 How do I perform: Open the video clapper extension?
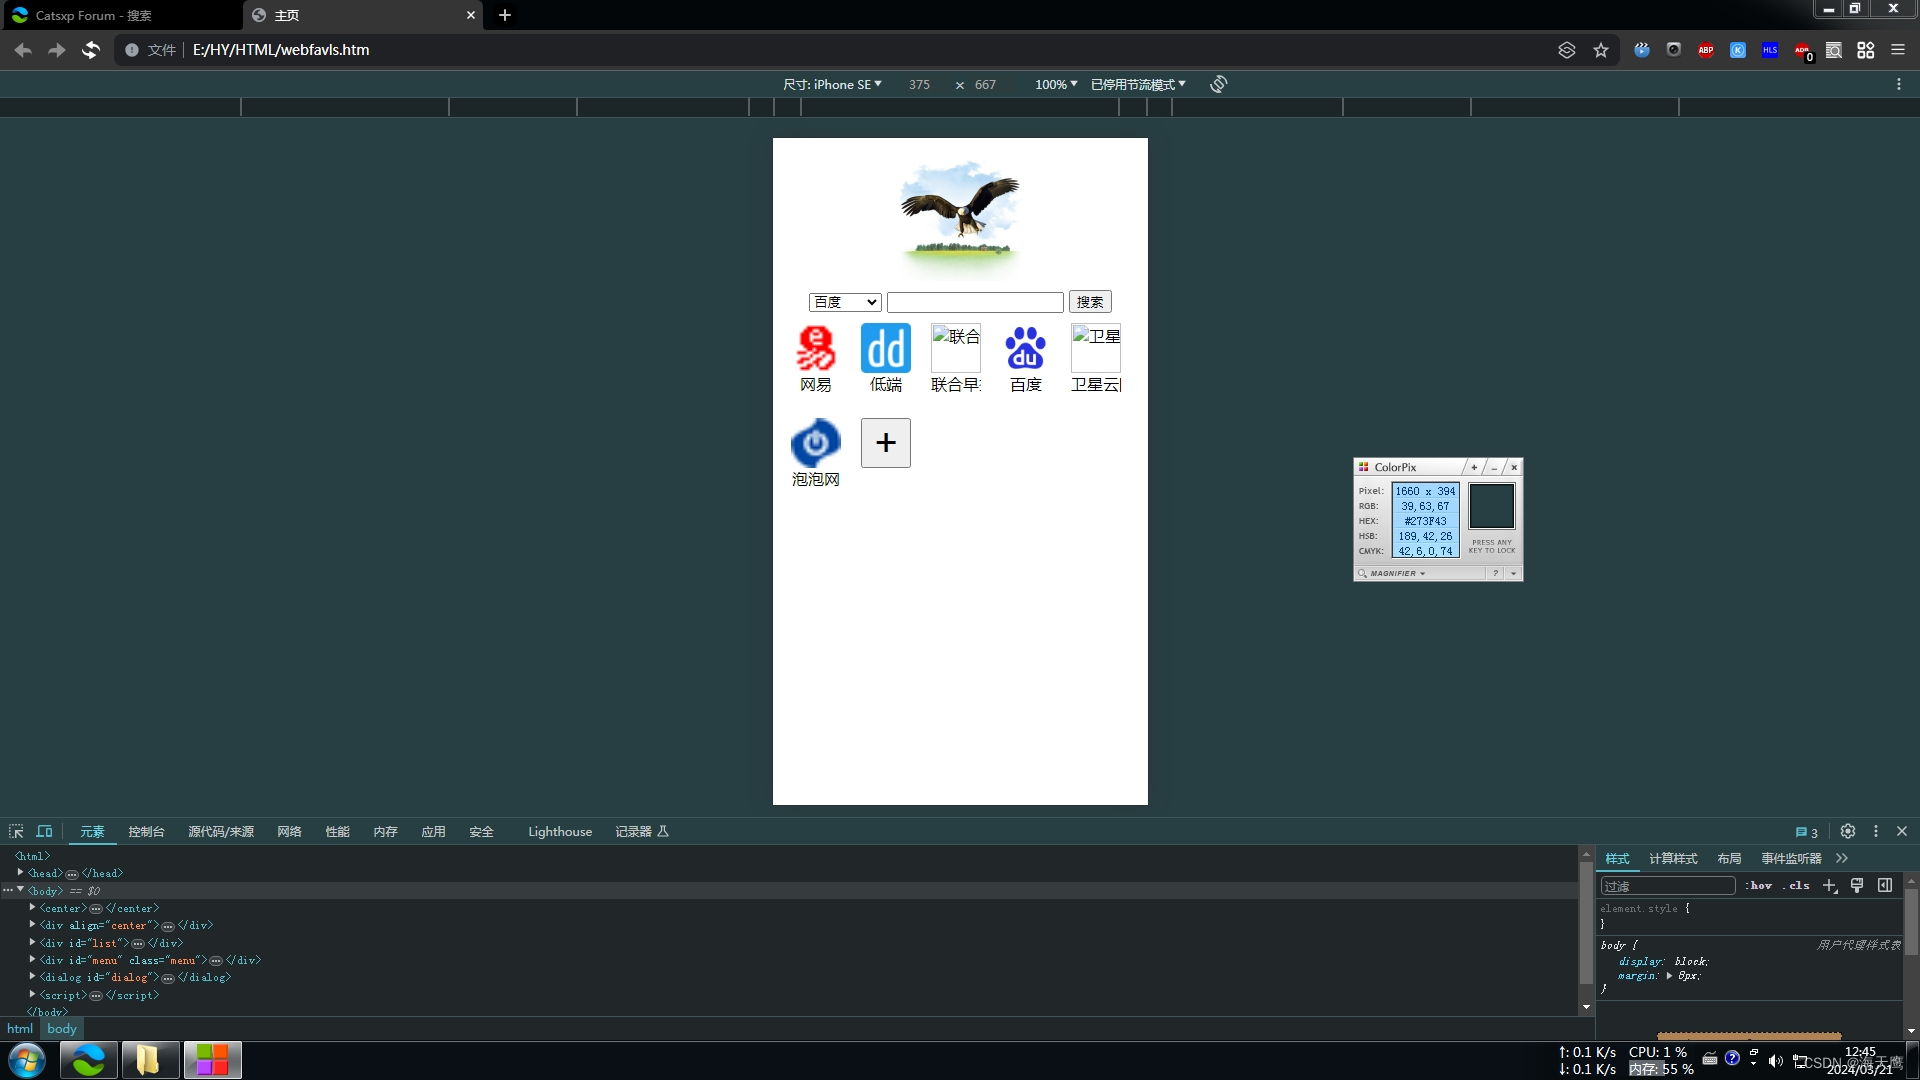[x=1642, y=50]
